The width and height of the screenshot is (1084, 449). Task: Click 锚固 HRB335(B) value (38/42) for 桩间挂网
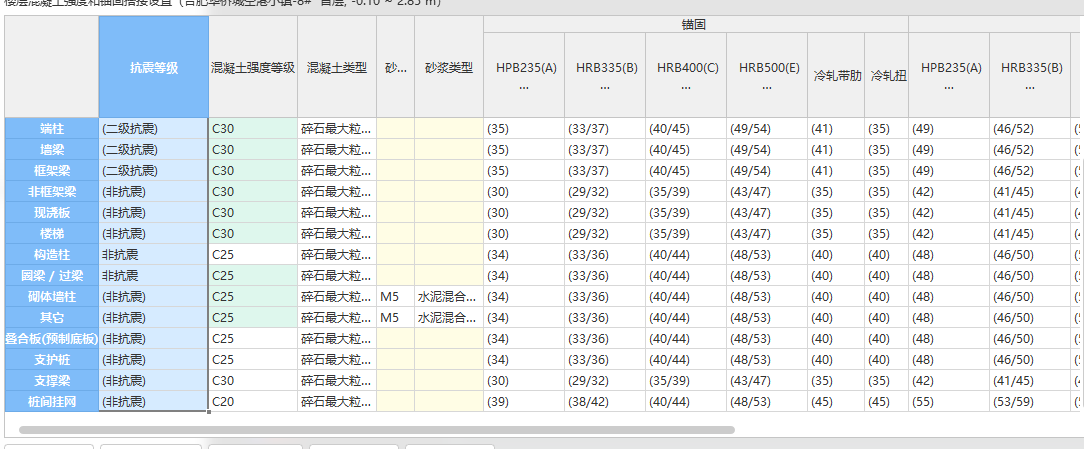point(605,401)
